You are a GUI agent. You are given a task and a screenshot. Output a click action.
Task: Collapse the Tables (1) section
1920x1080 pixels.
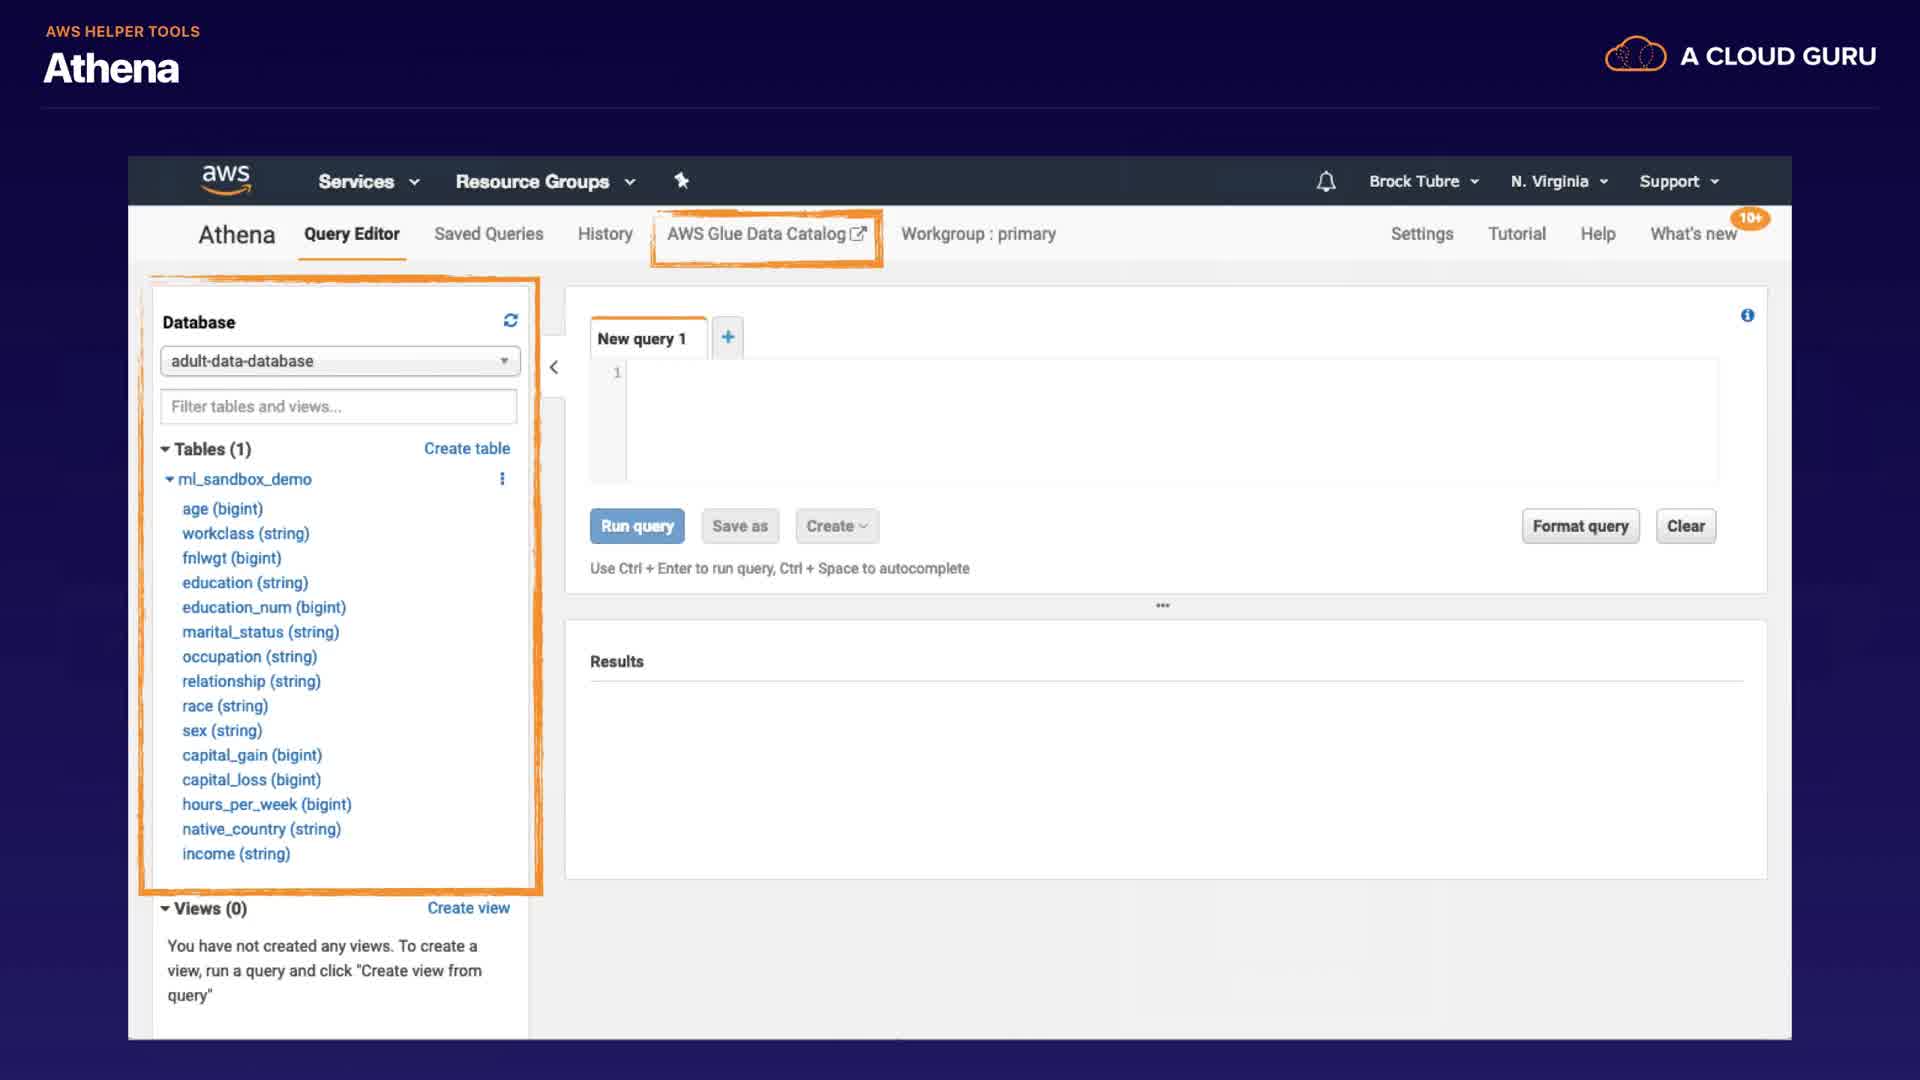pos(166,450)
